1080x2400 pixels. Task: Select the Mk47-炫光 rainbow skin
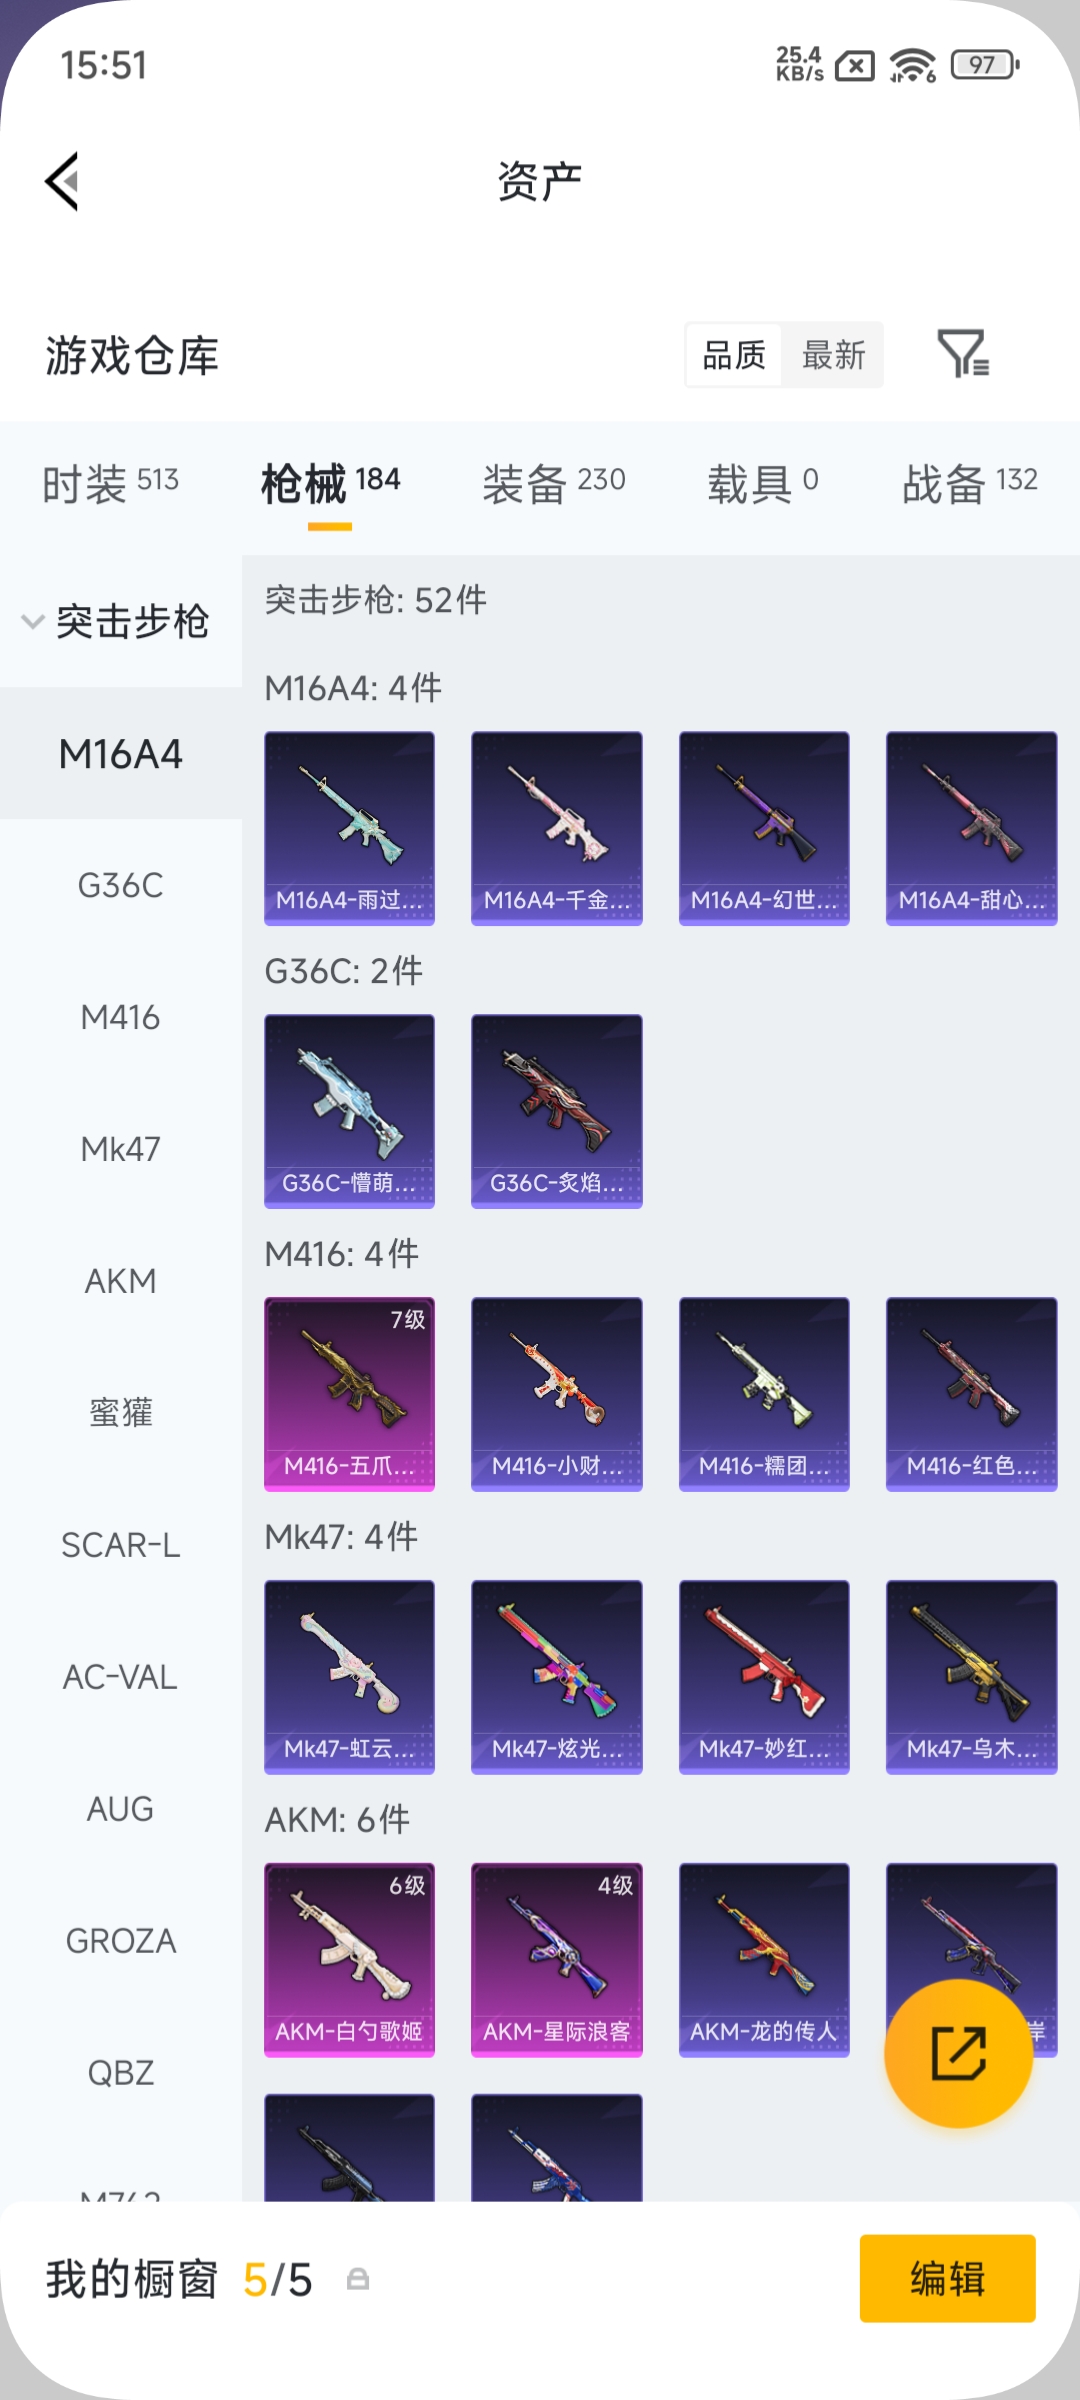[x=556, y=1677]
